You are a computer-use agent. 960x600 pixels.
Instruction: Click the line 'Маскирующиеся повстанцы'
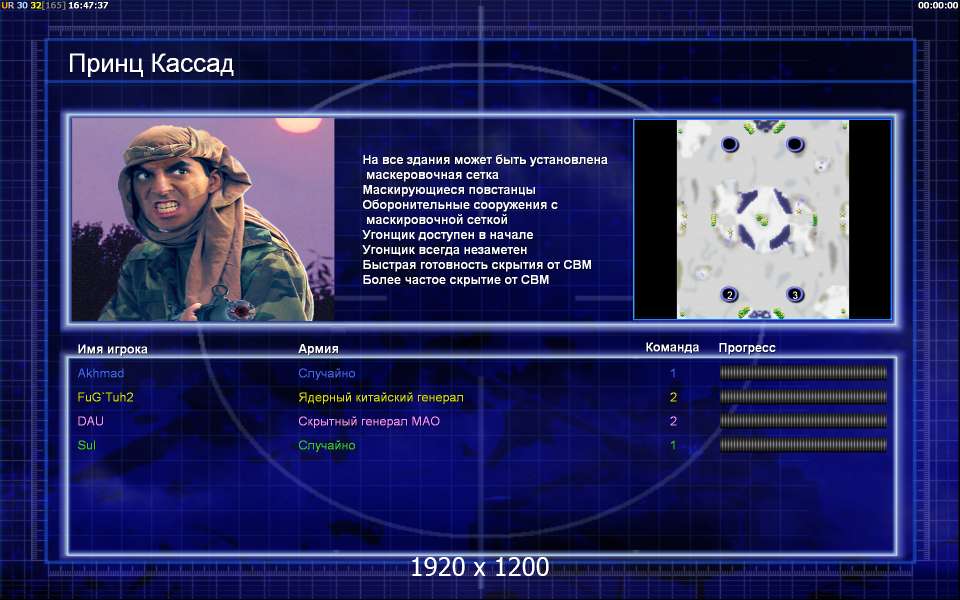tap(449, 190)
